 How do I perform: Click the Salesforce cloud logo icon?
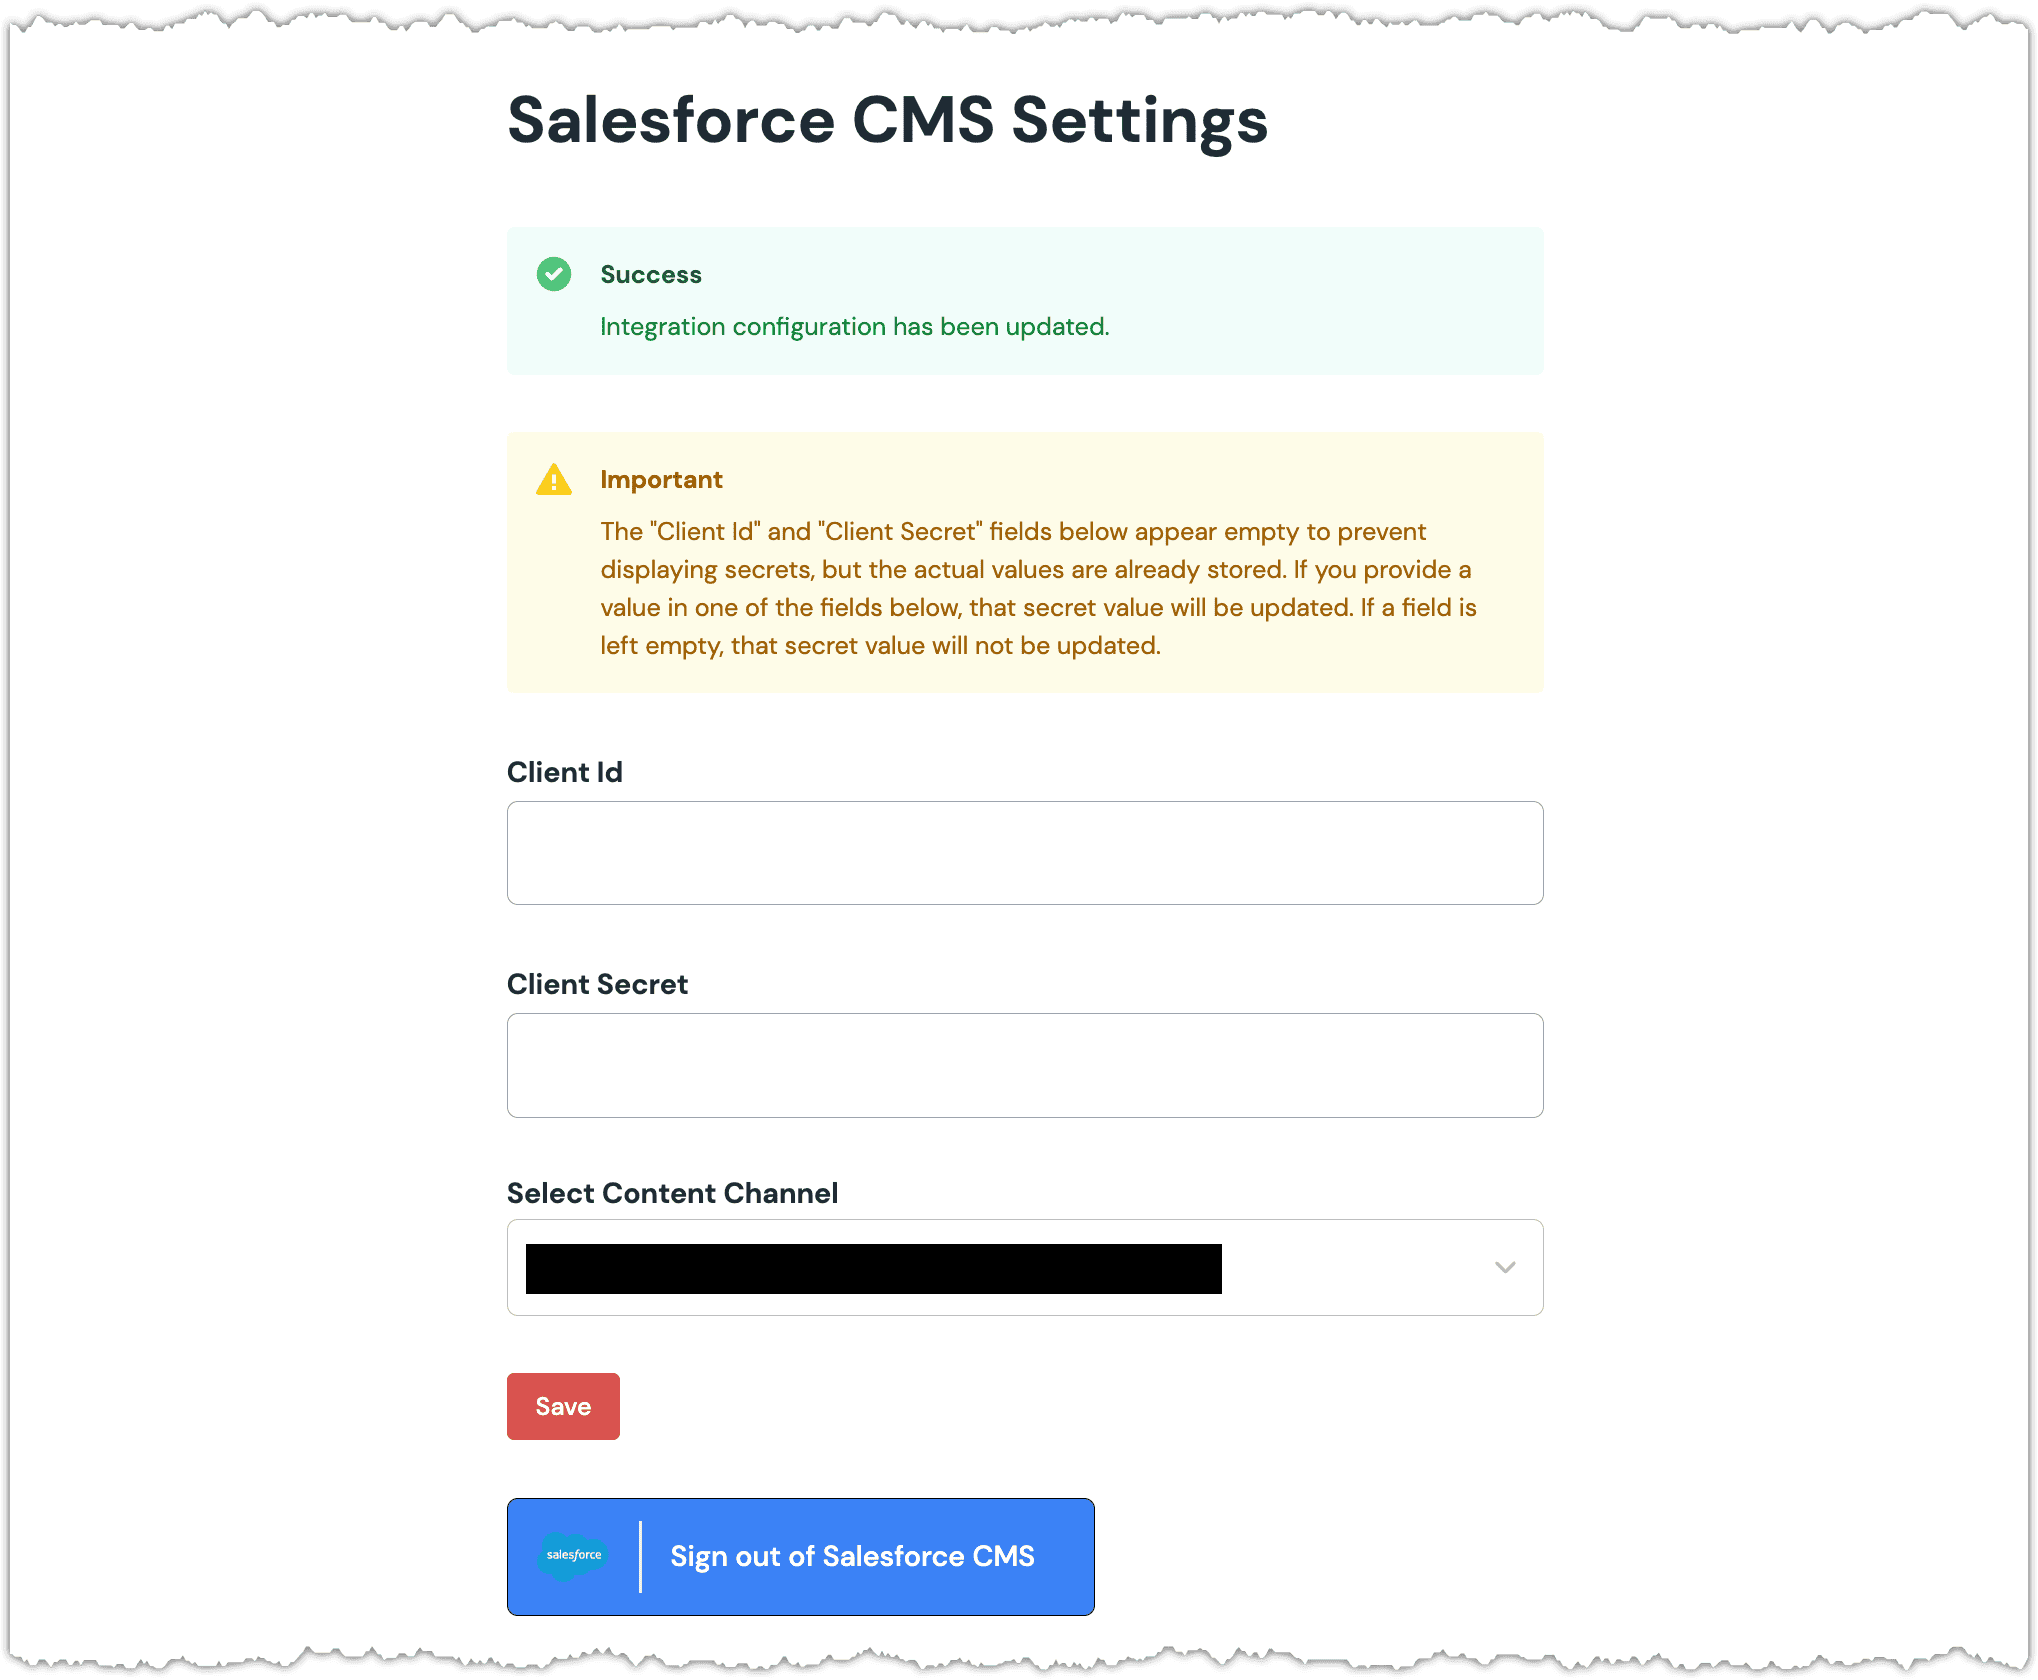pos(573,1556)
